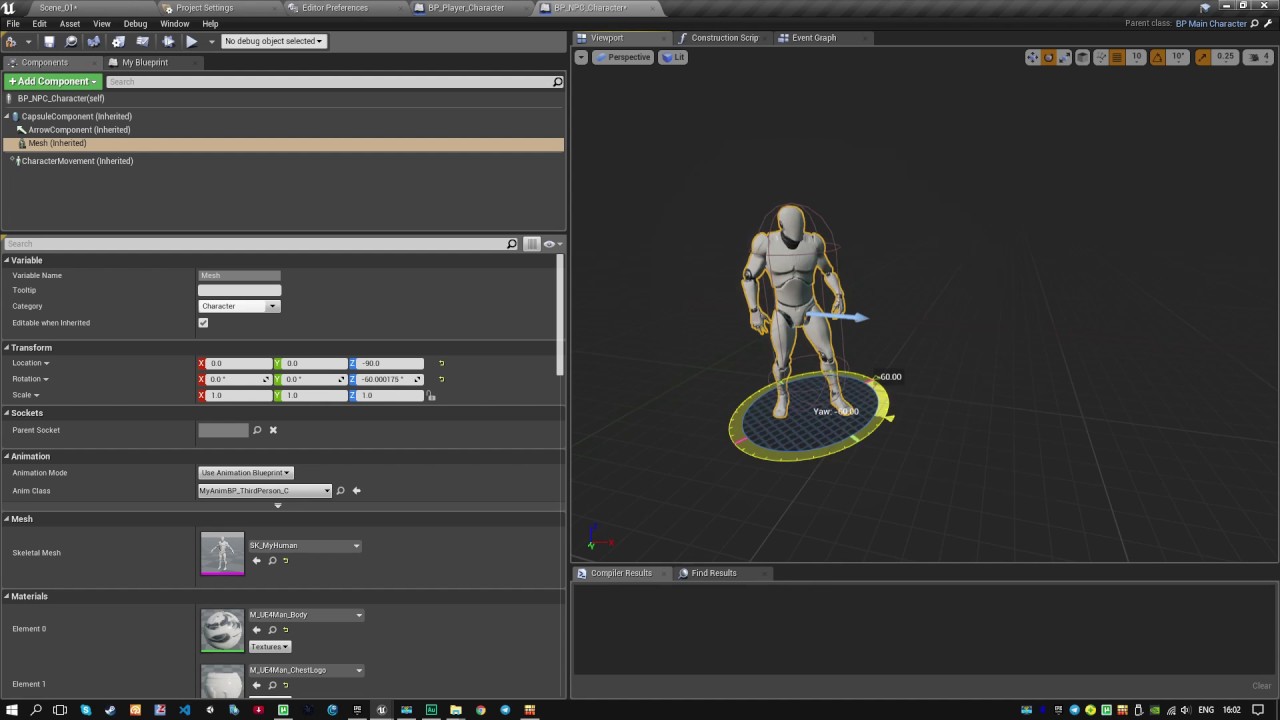1280x720 pixels.
Task: Open Visual Studio Code from the taskbar
Action: tap(184, 710)
